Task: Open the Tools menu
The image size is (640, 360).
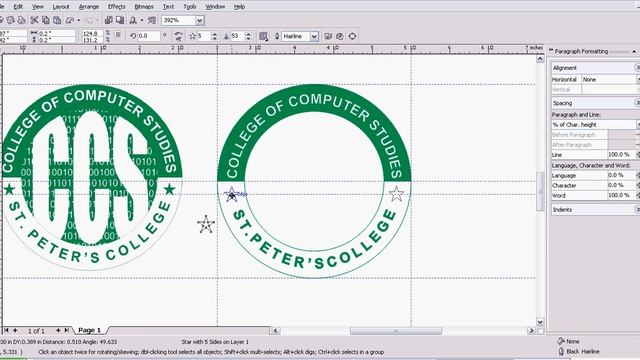Action: pos(190,7)
